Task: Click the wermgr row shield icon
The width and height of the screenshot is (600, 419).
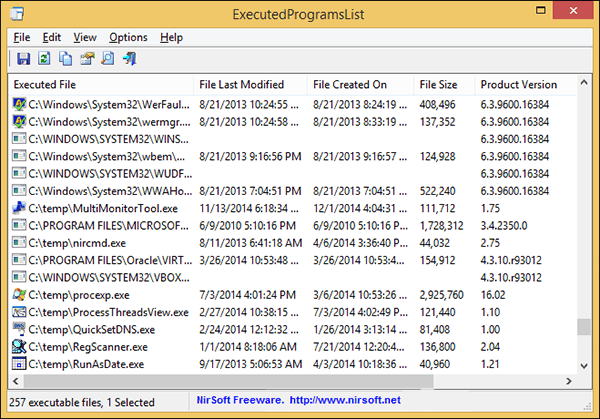Action: (x=19, y=122)
